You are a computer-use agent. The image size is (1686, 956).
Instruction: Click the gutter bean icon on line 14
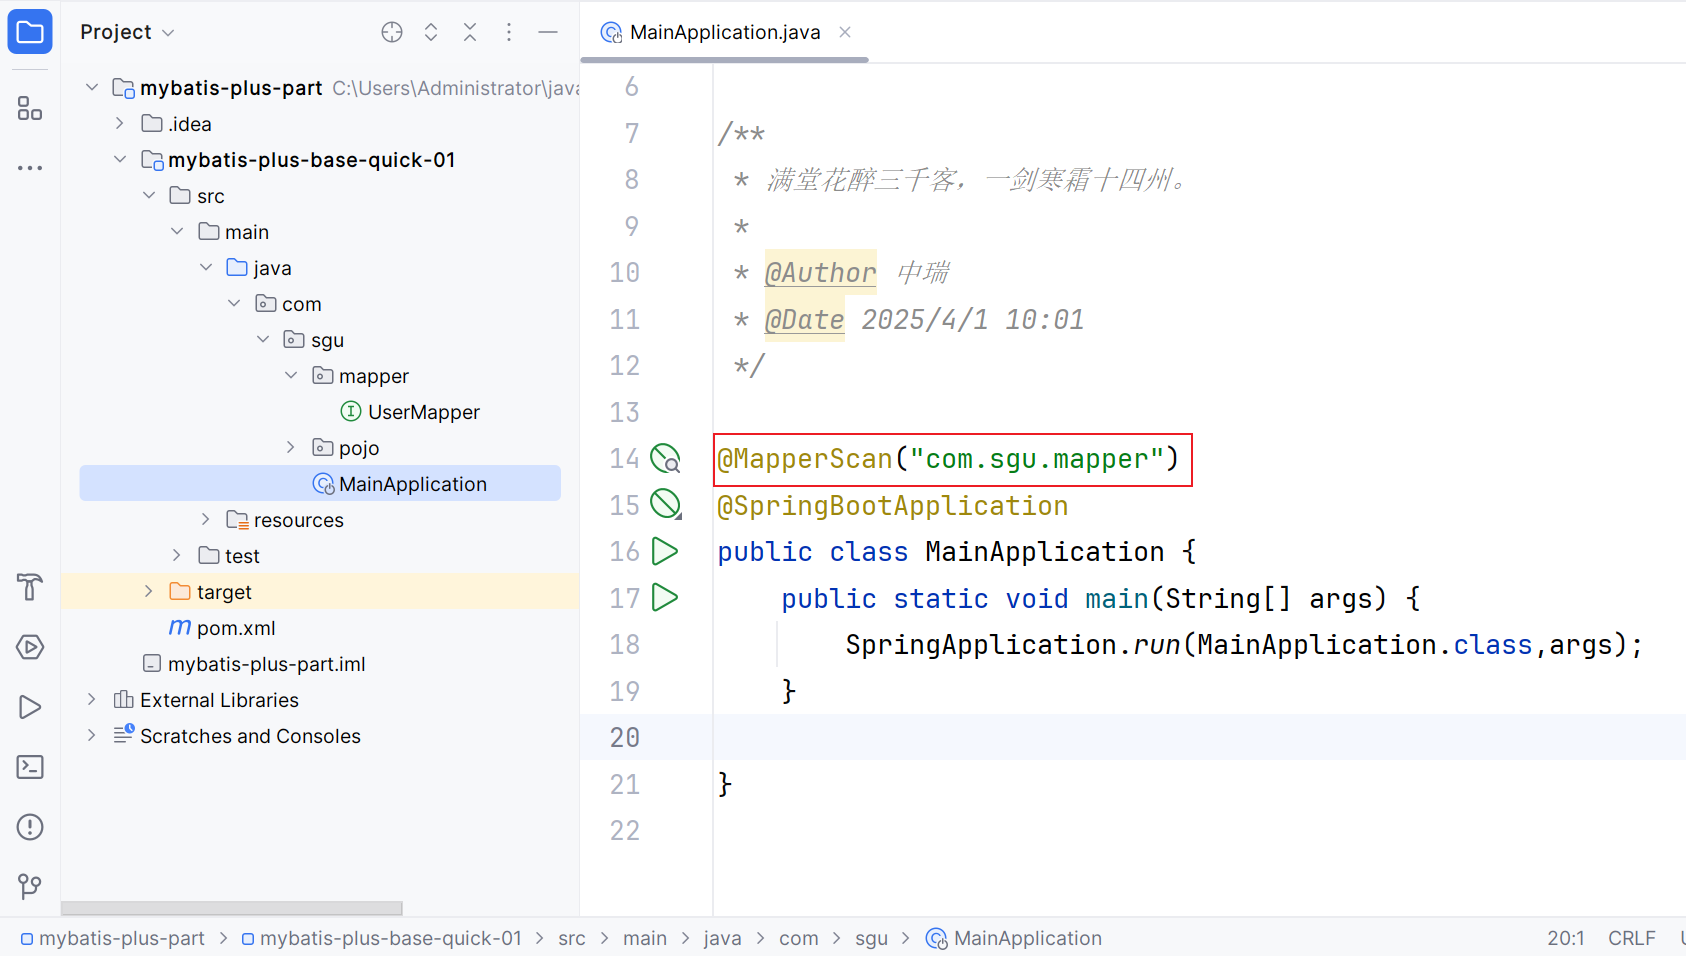tap(665, 458)
